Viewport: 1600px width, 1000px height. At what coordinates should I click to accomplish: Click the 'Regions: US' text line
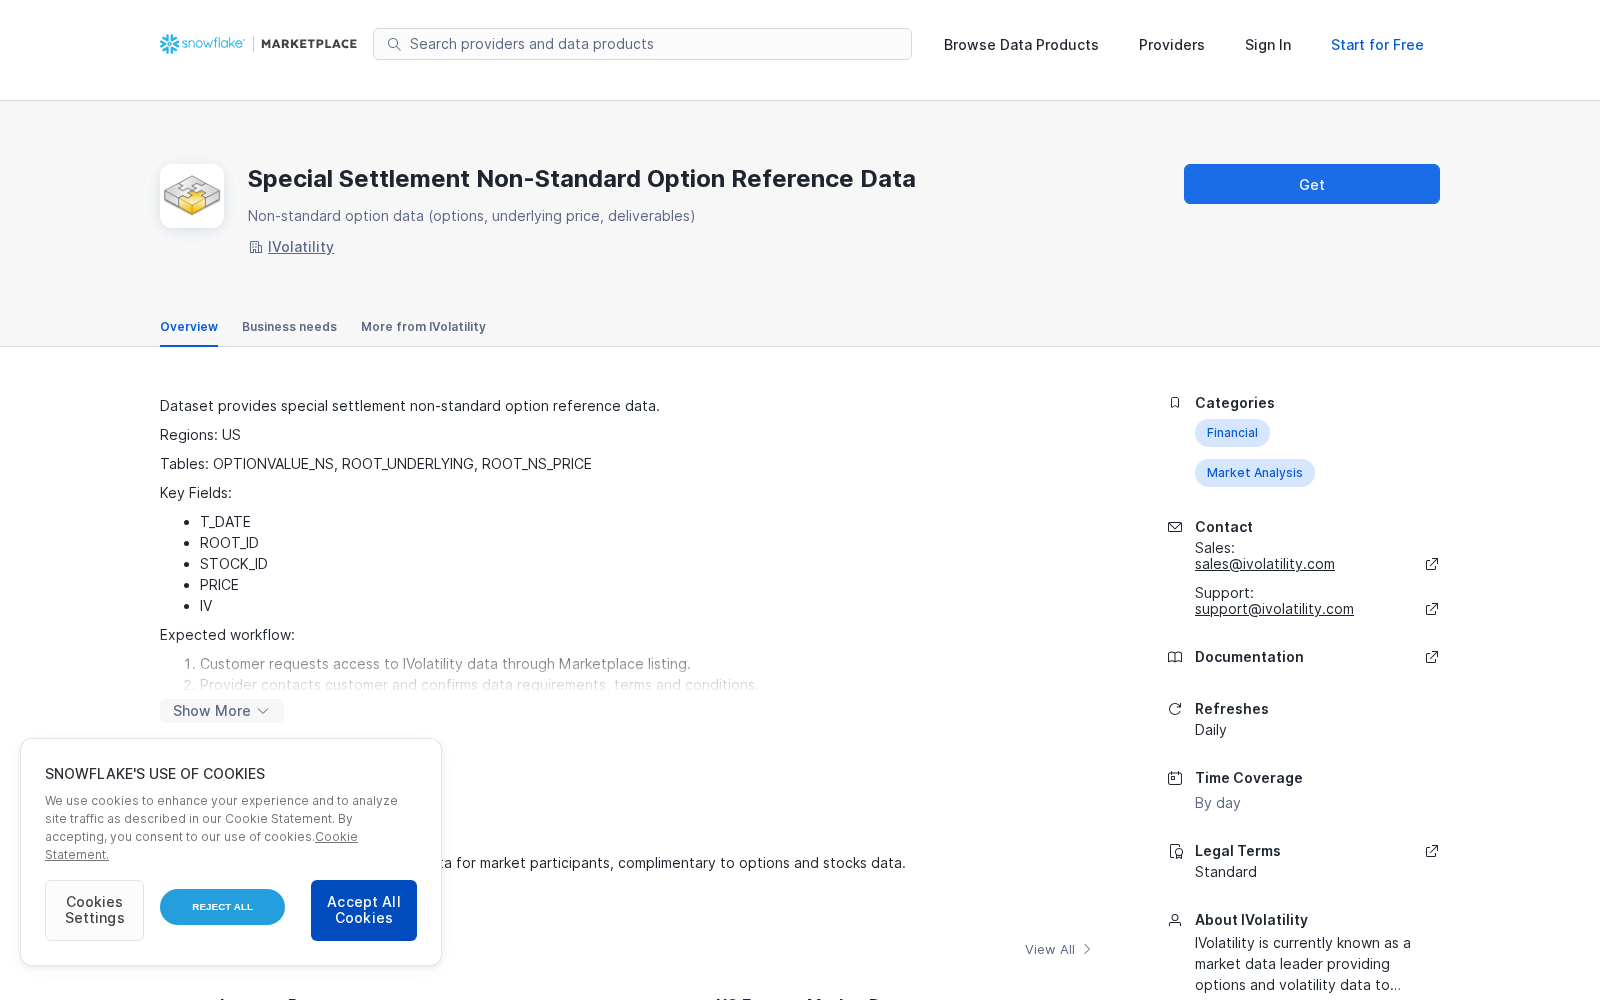[200, 435]
